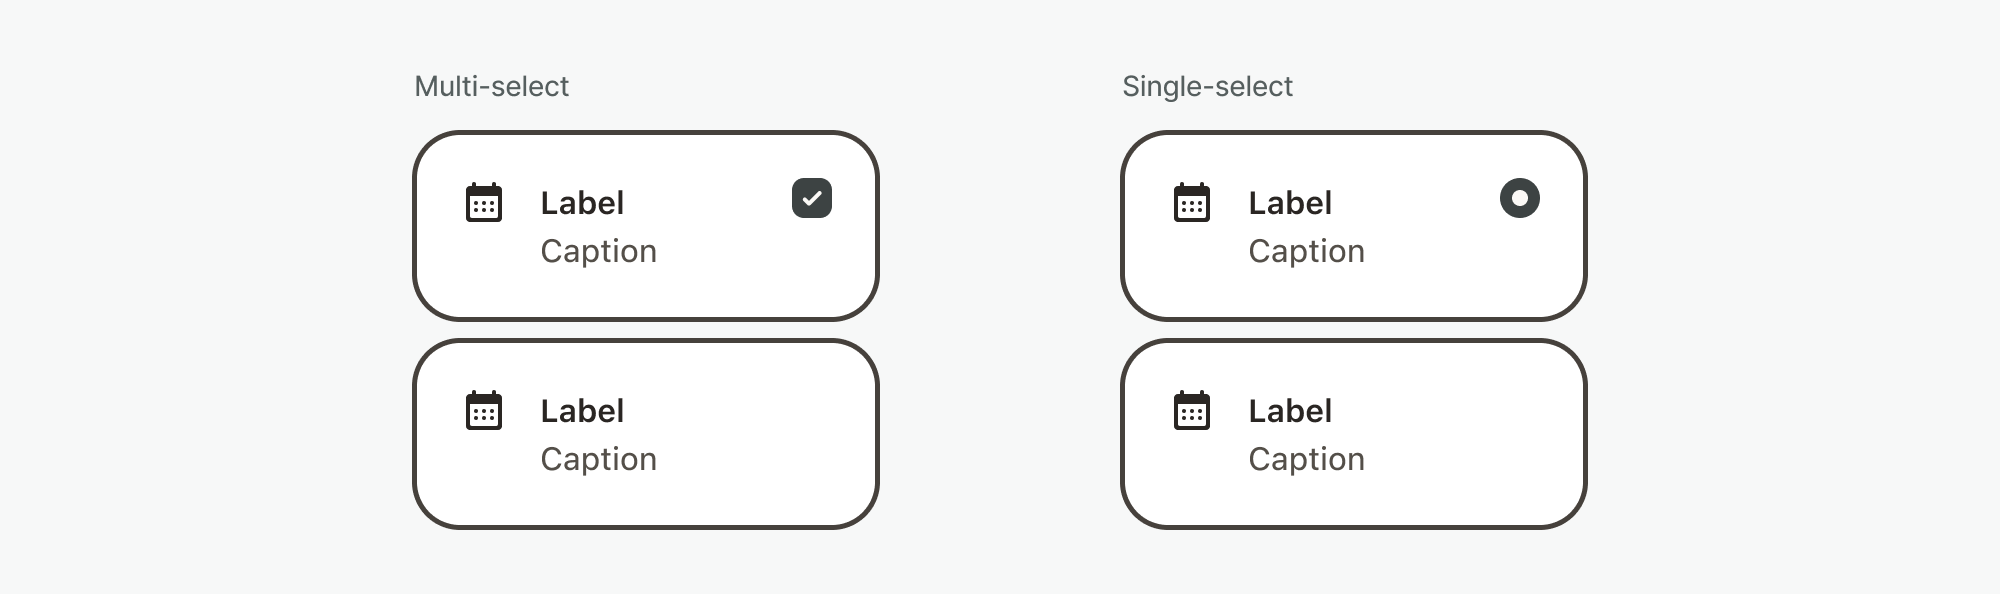Click Label text in selected Single-select card

[x=1290, y=203]
